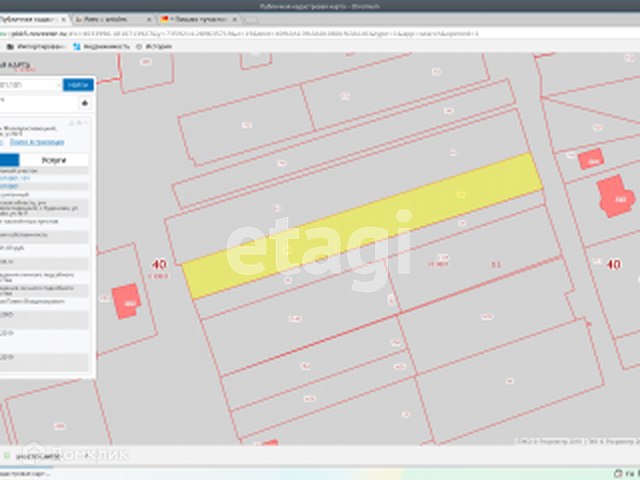Clear the search field with its X icon
Screen dimensions: 640x480
pos(58,85)
